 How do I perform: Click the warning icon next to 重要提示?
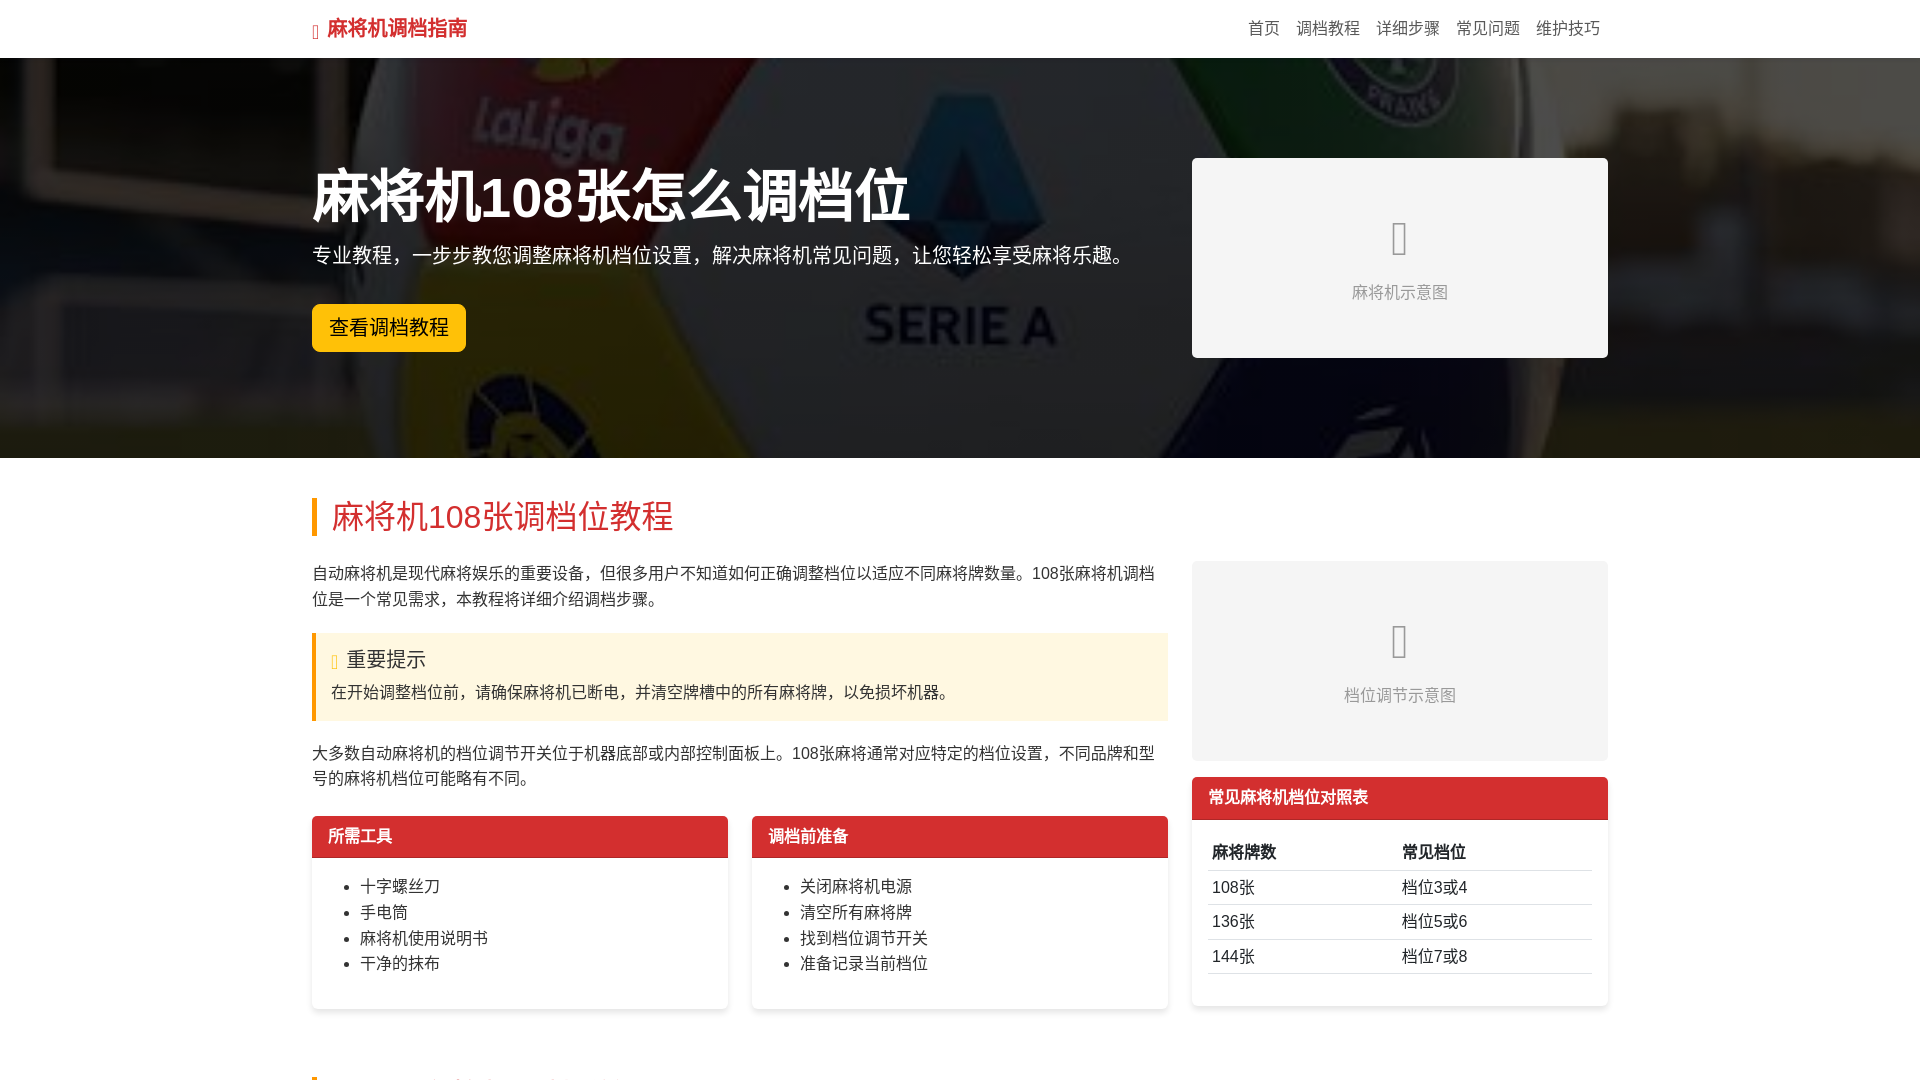coord(335,662)
